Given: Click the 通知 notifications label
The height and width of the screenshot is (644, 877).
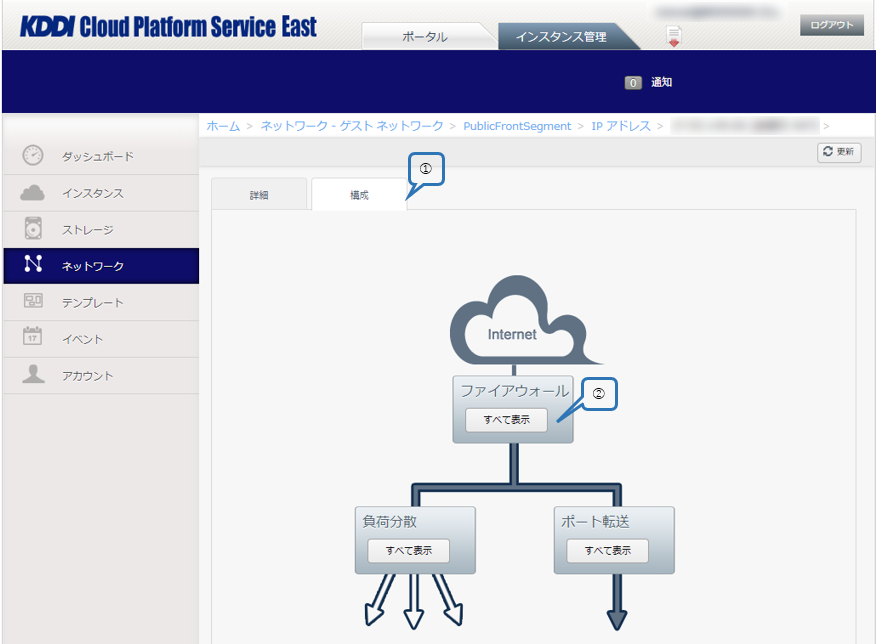Looking at the screenshot, I should point(661,82).
